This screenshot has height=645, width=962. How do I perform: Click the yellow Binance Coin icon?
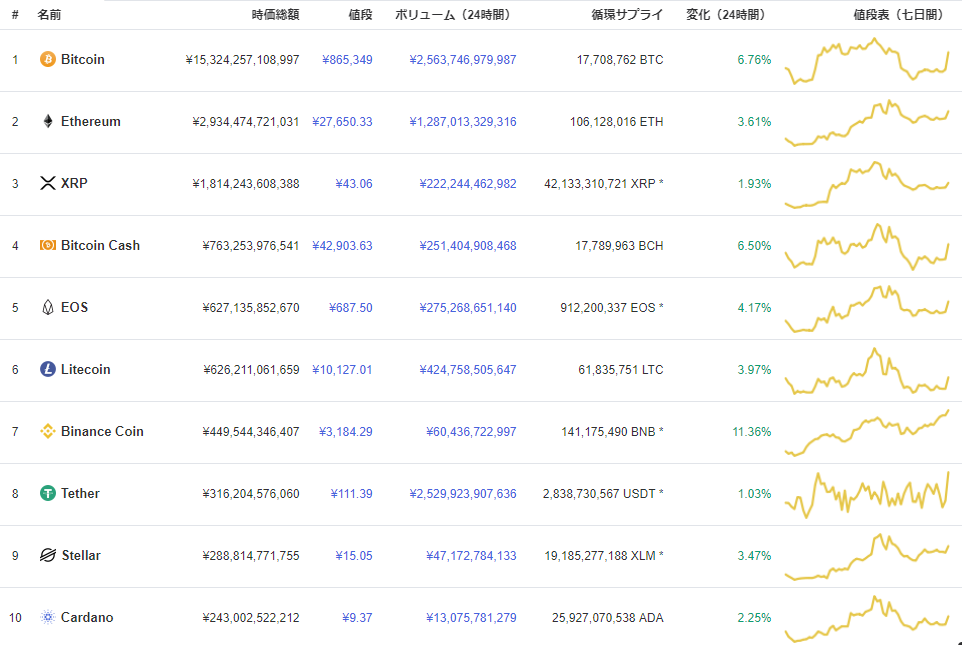(47, 431)
